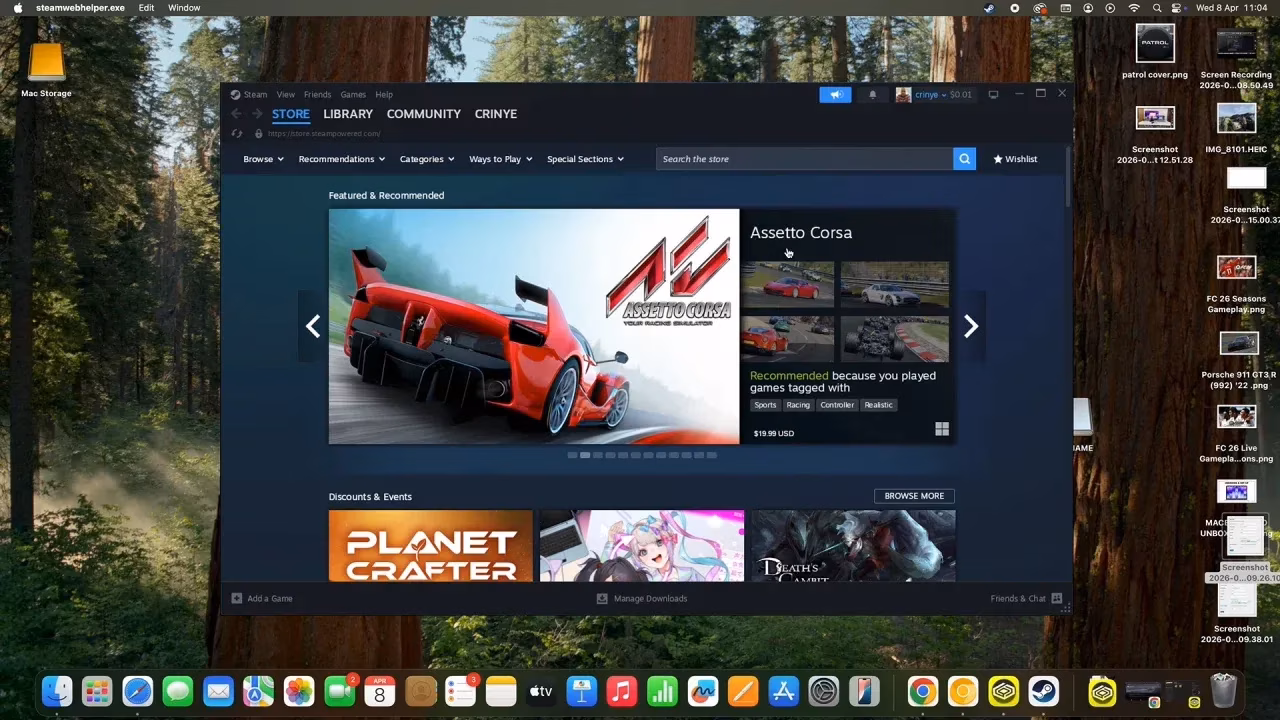Open your Wishlist

tap(1015, 158)
